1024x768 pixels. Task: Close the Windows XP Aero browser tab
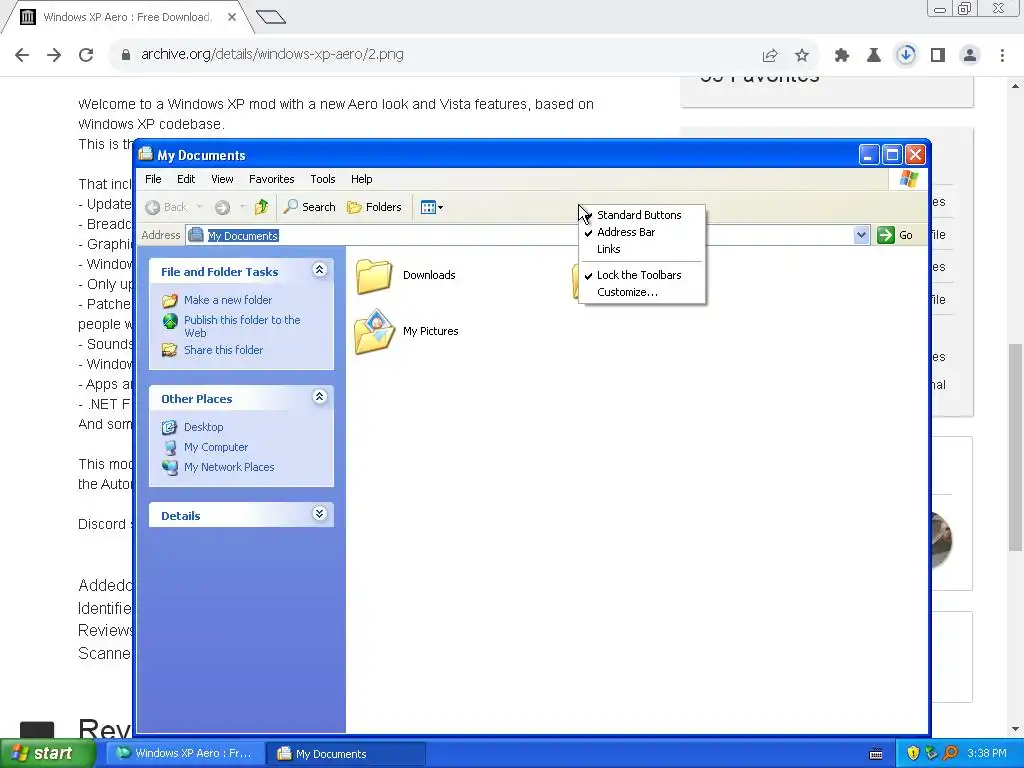232,17
